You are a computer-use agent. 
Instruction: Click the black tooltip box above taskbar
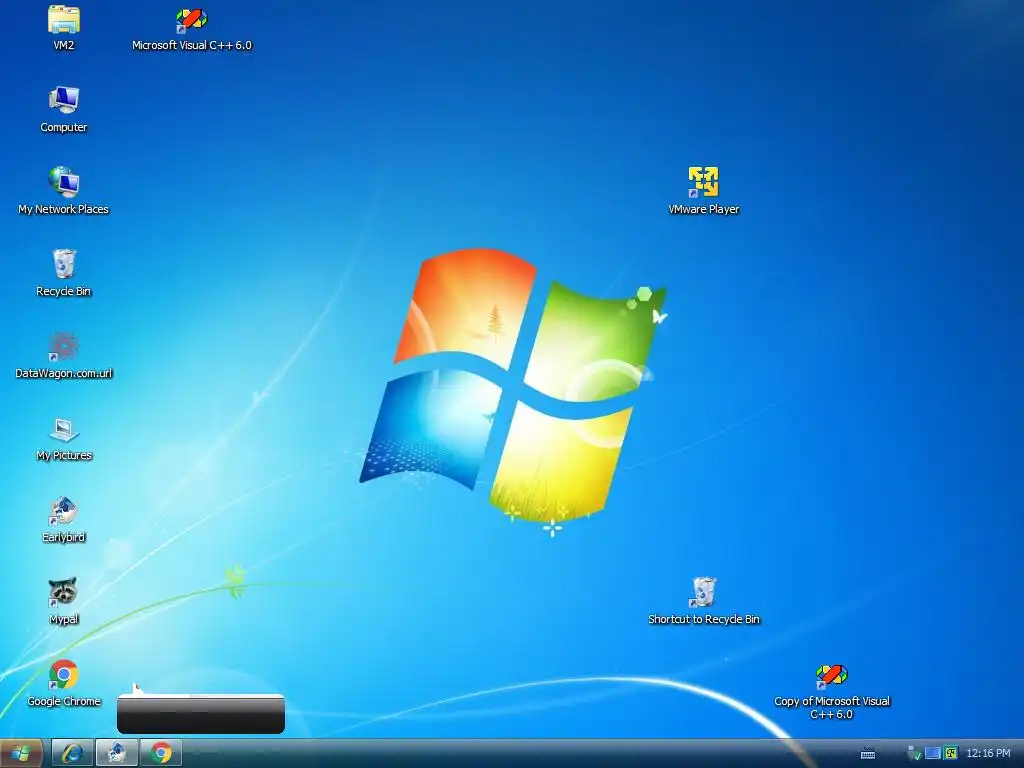200,714
